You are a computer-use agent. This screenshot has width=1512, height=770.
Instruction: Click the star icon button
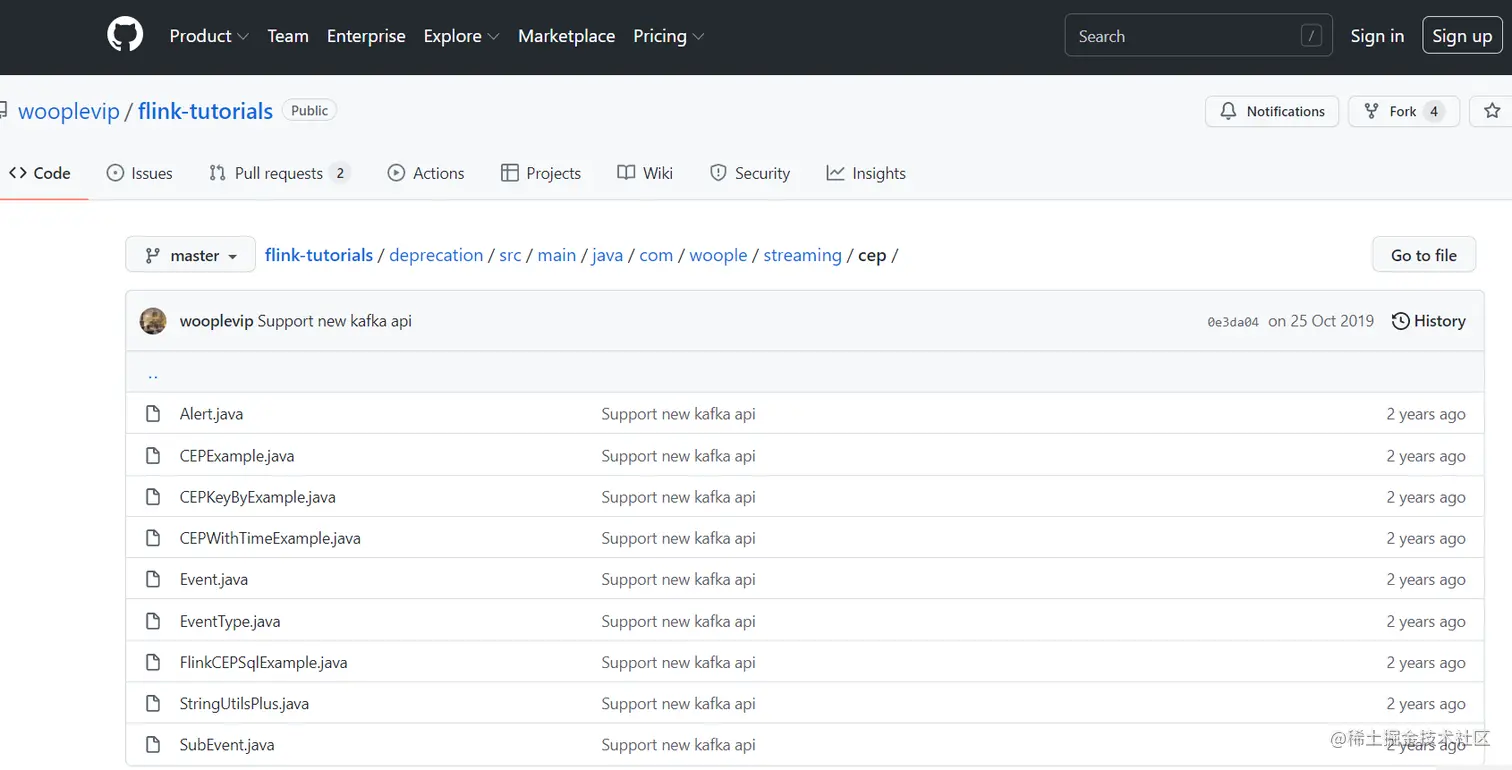1492,111
